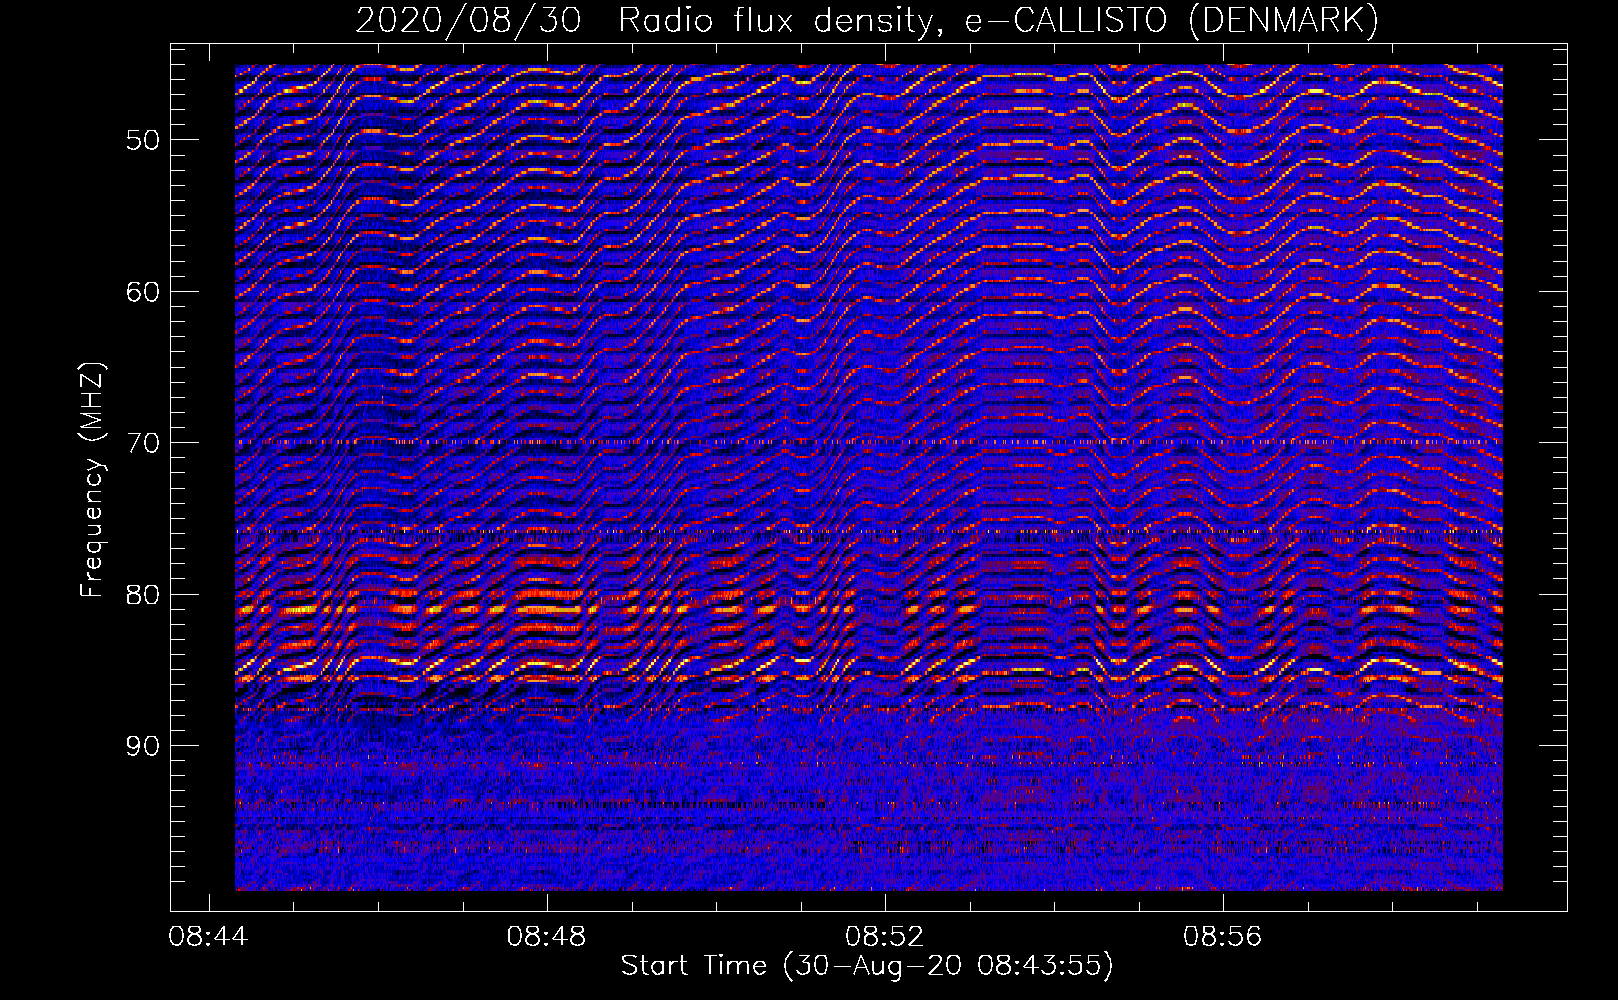
Task: Click the '08:52' time tick label
Action: tap(885, 937)
